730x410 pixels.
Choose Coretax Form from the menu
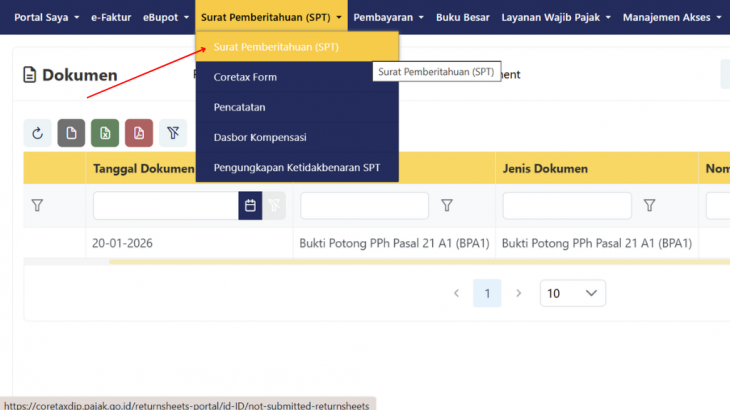point(245,77)
